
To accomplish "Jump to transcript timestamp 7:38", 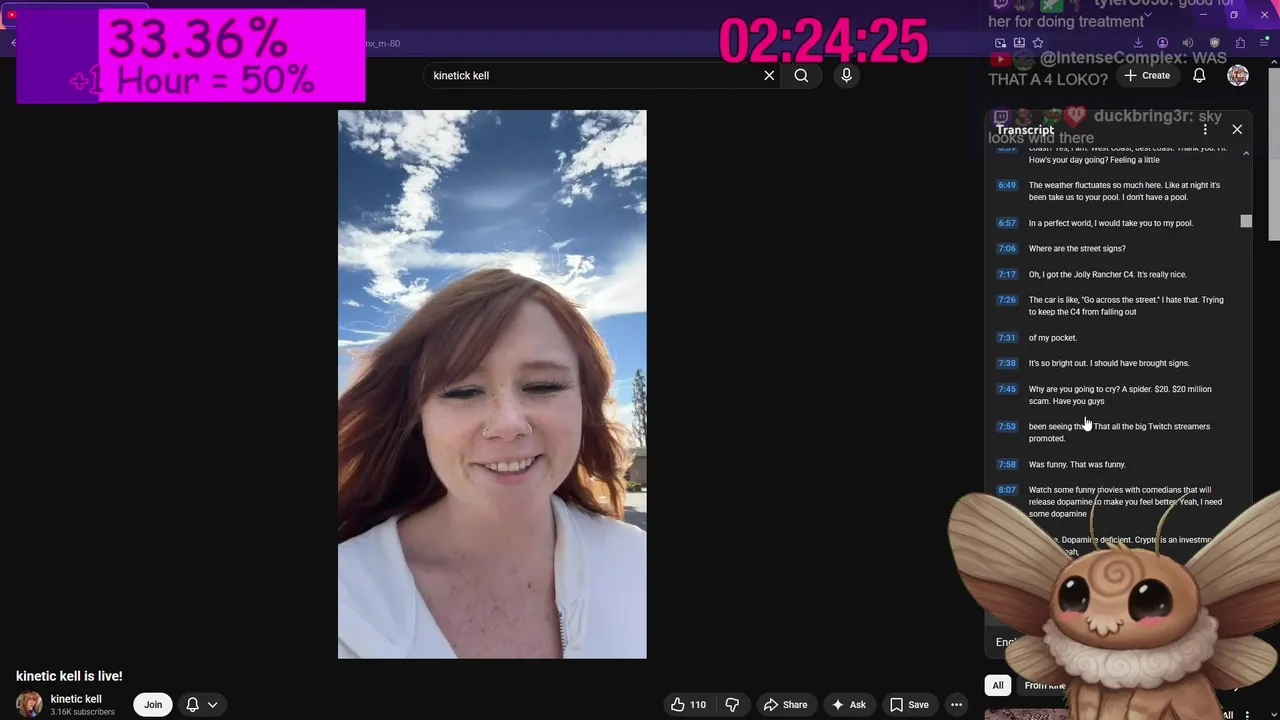I will pos(1007,363).
